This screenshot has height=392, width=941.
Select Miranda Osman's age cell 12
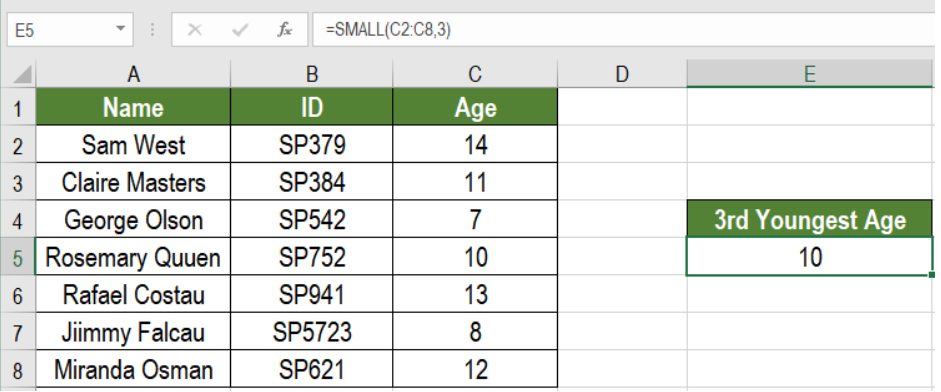[475, 369]
